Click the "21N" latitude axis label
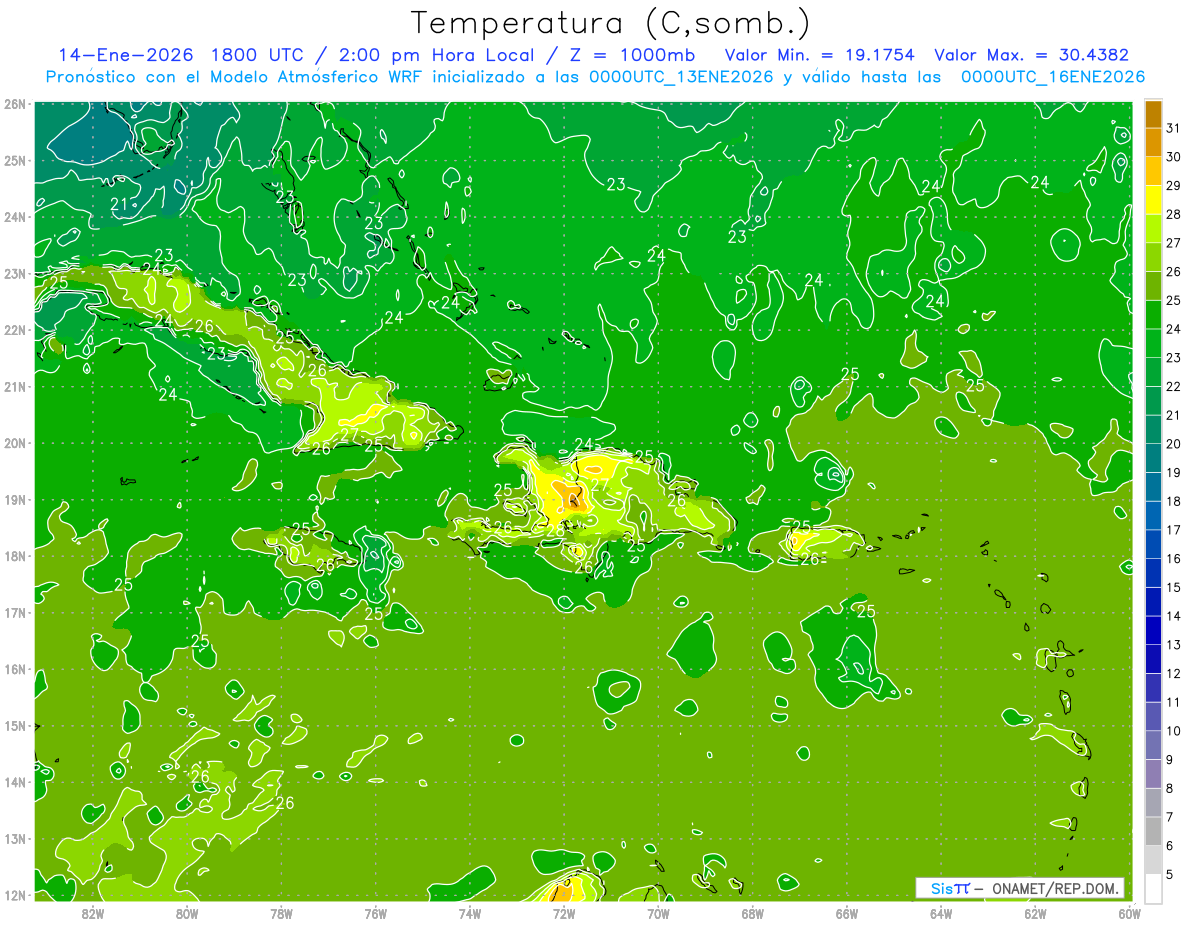 (15, 386)
